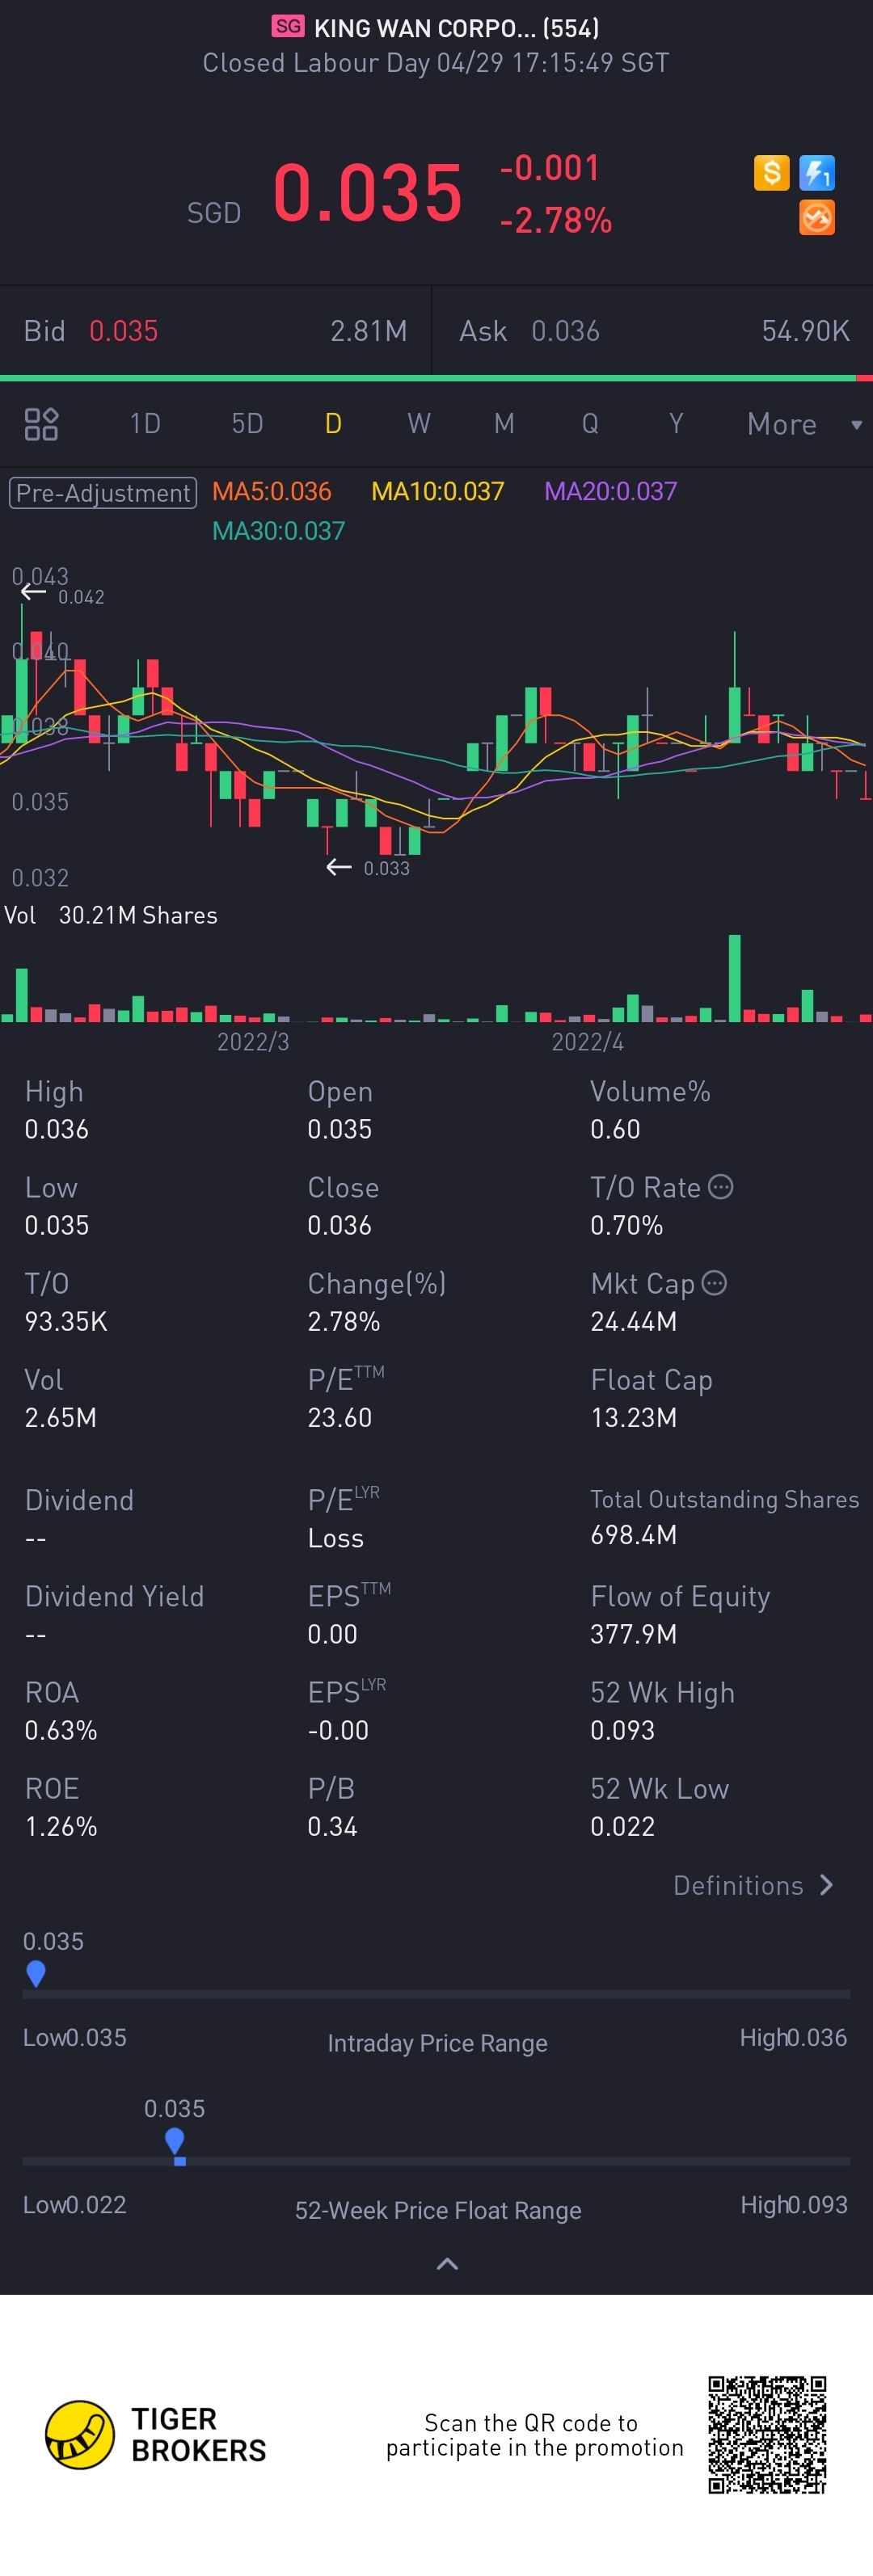Screen dimensions: 873x2576
Task: Toggle the Pre-Adjustment price setting
Action: click(x=103, y=492)
